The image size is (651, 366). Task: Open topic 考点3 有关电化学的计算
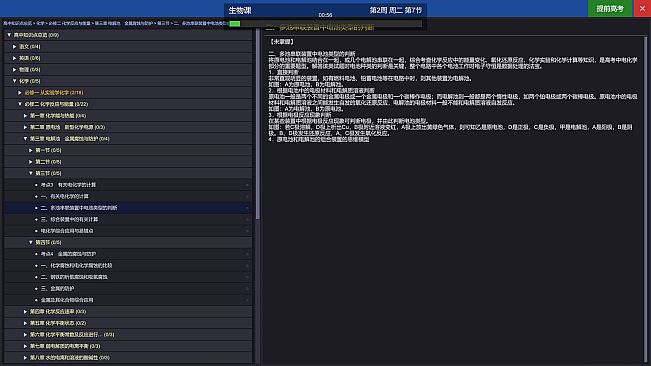pos(128,185)
